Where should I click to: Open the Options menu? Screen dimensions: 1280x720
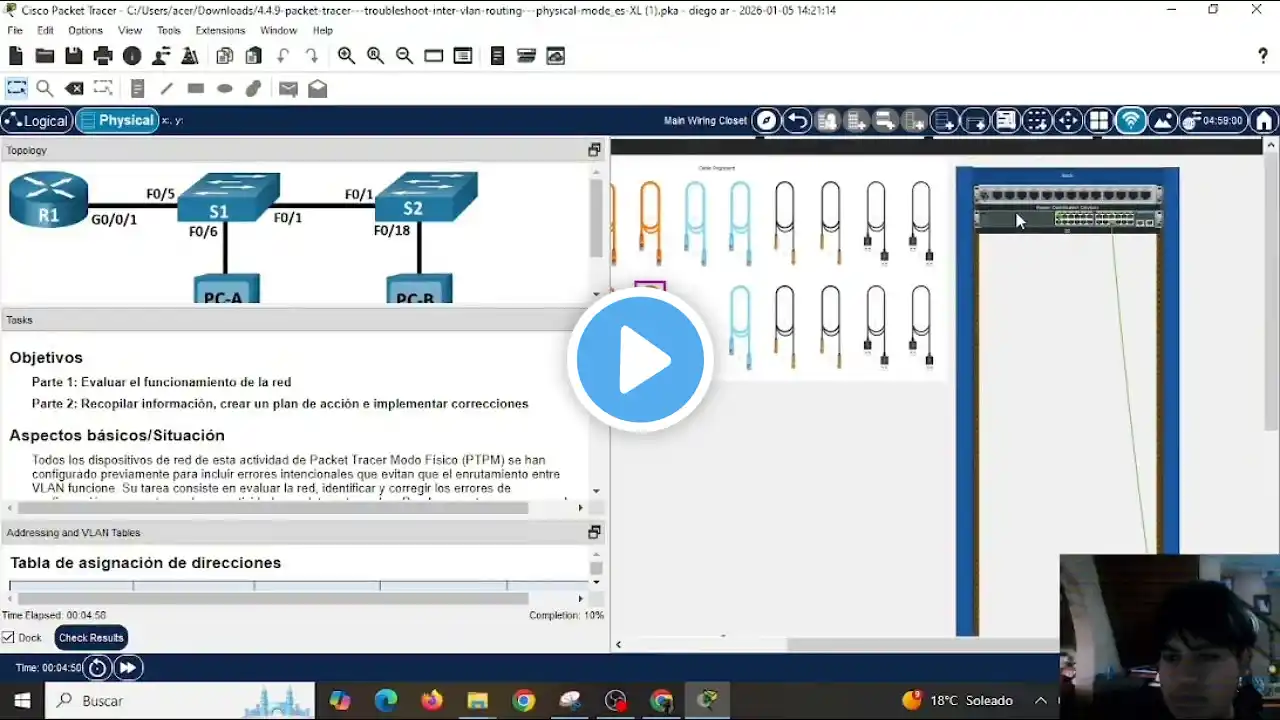85,30
